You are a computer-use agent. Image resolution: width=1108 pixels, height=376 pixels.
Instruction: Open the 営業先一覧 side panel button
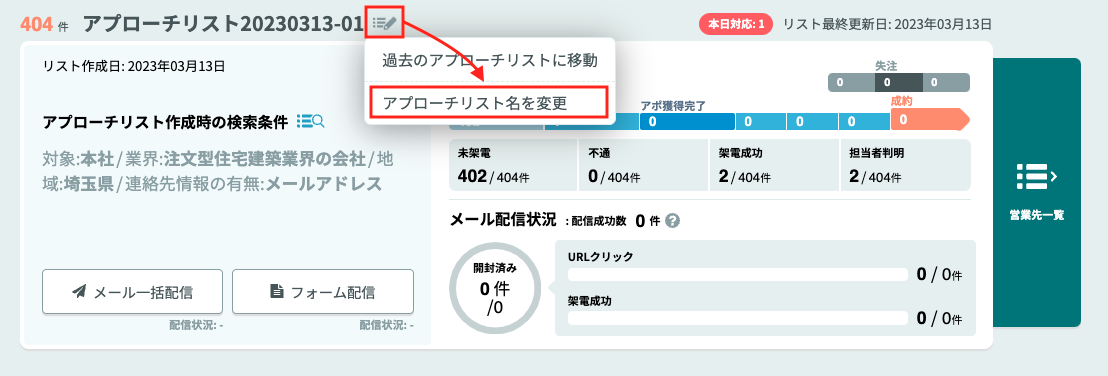click(x=1037, y=192)
